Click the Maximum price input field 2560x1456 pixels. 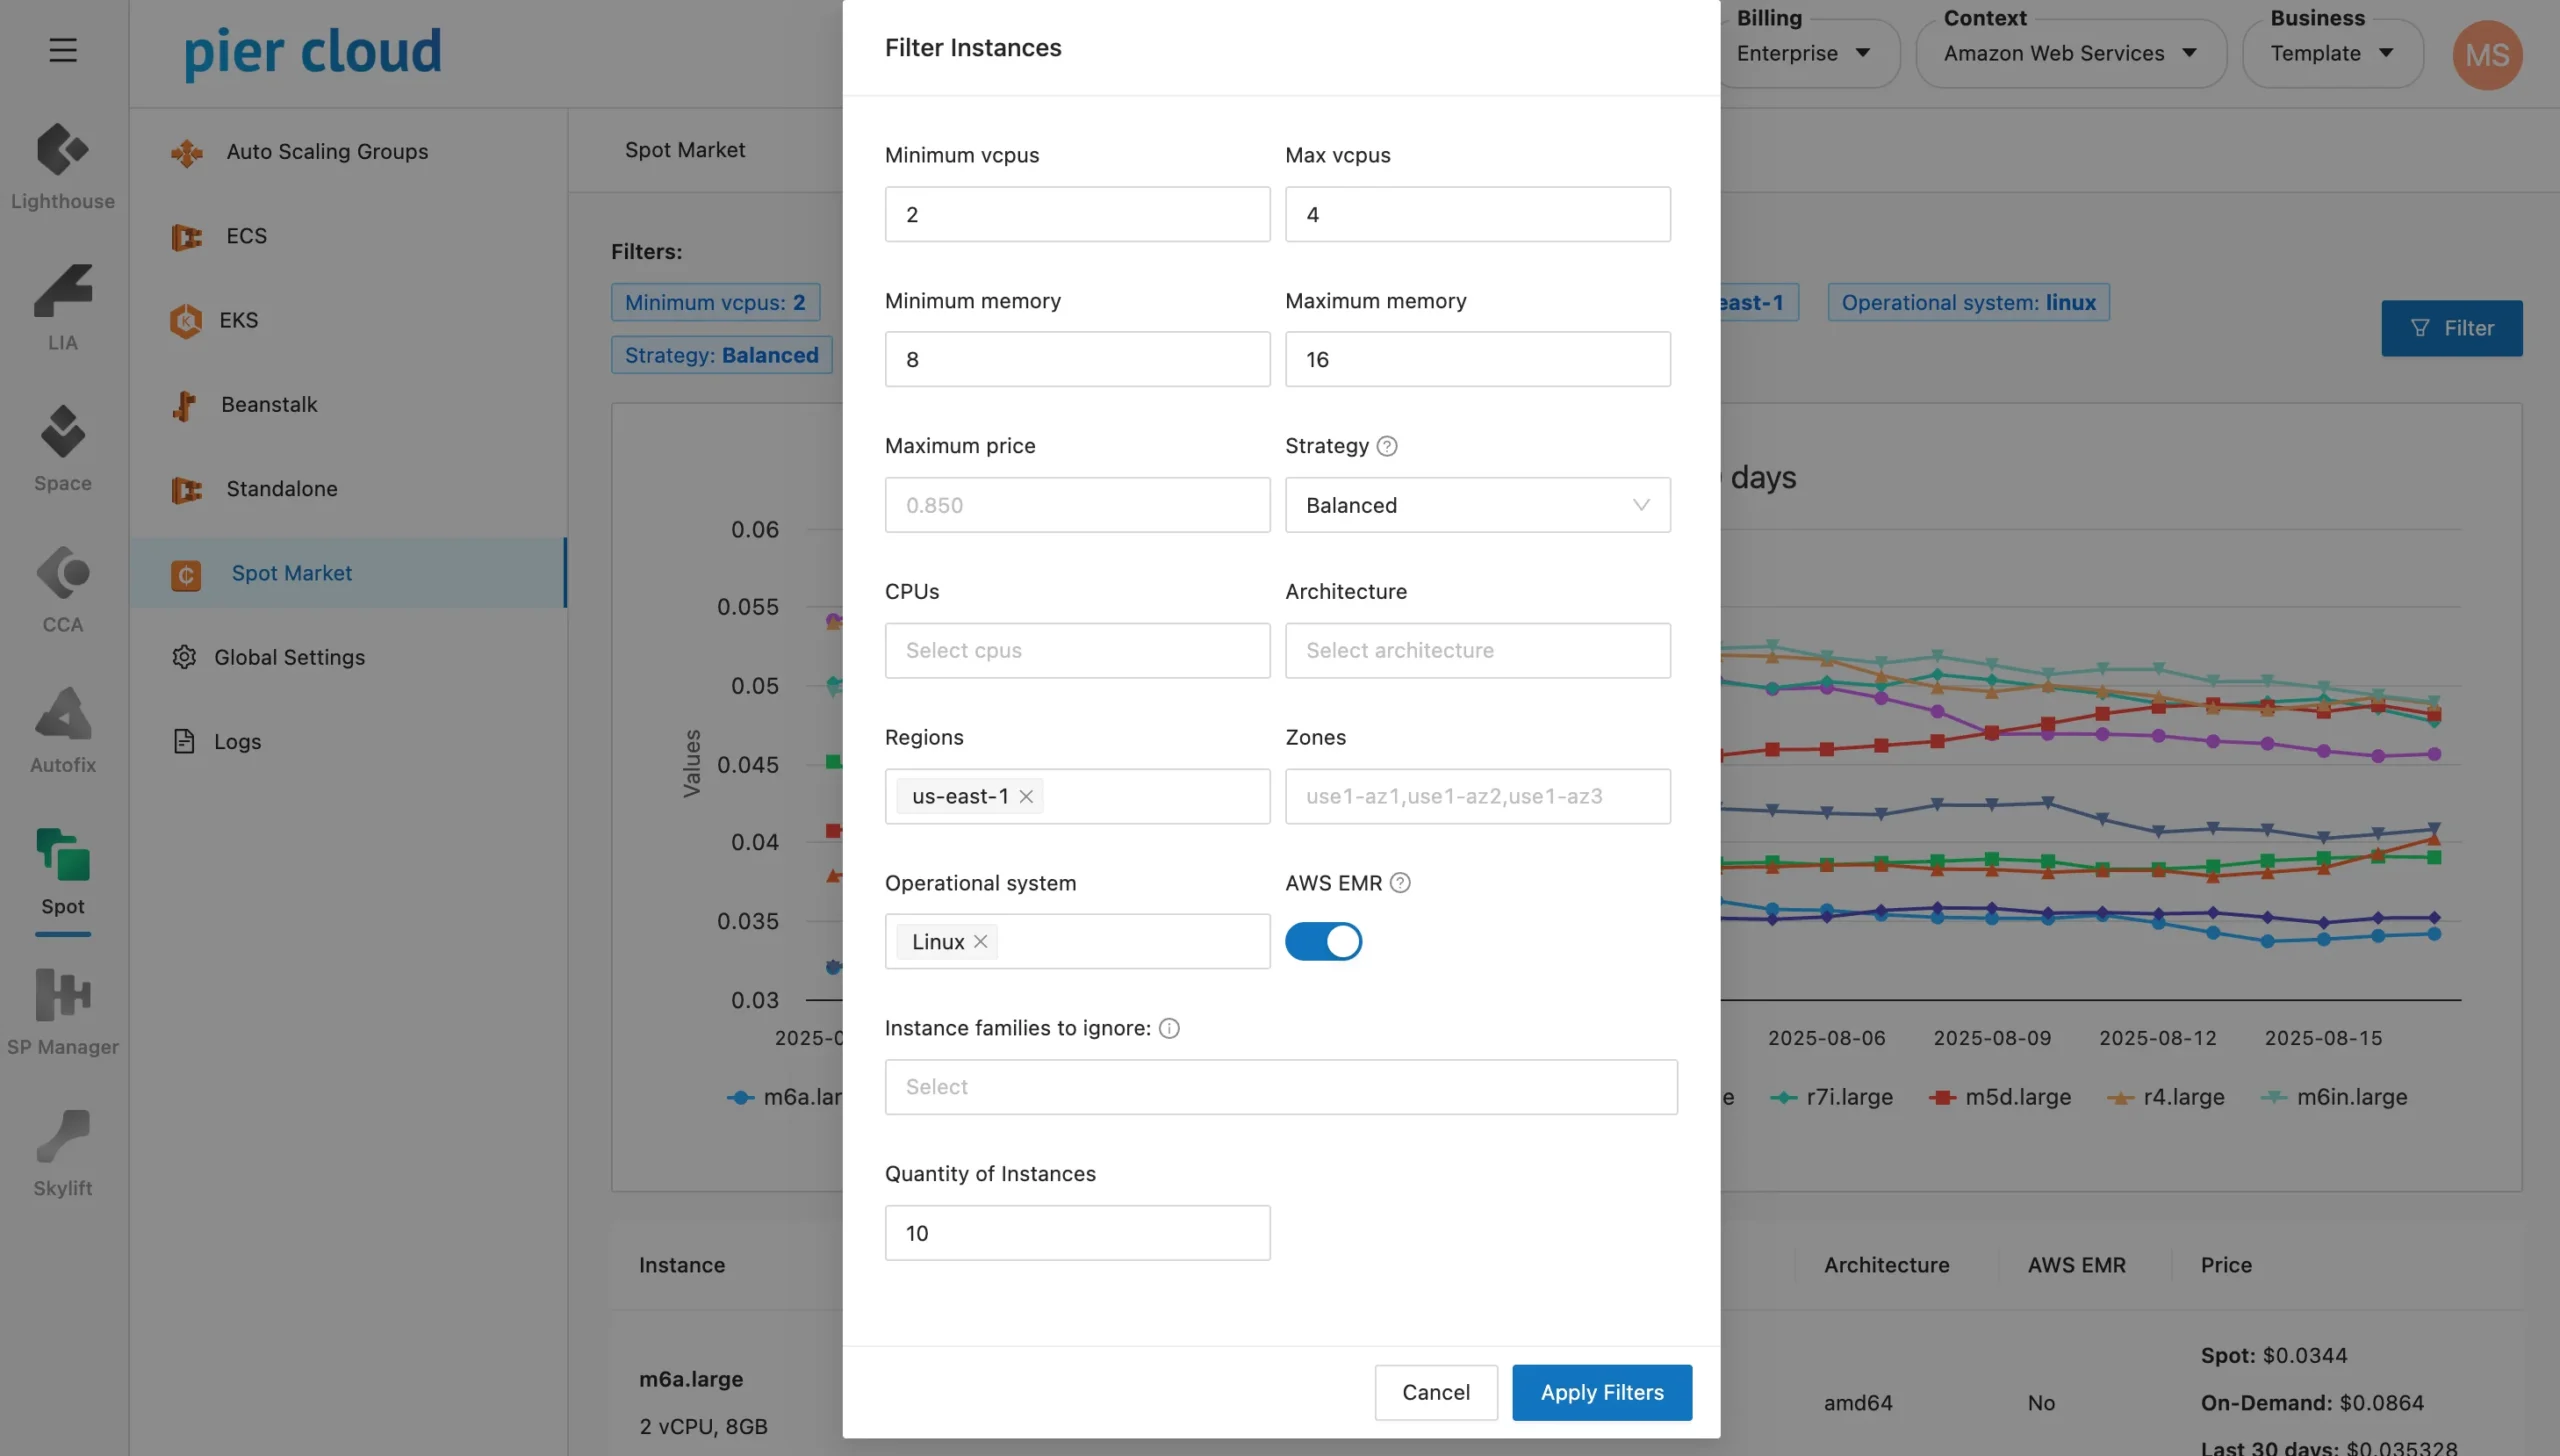1077,505
